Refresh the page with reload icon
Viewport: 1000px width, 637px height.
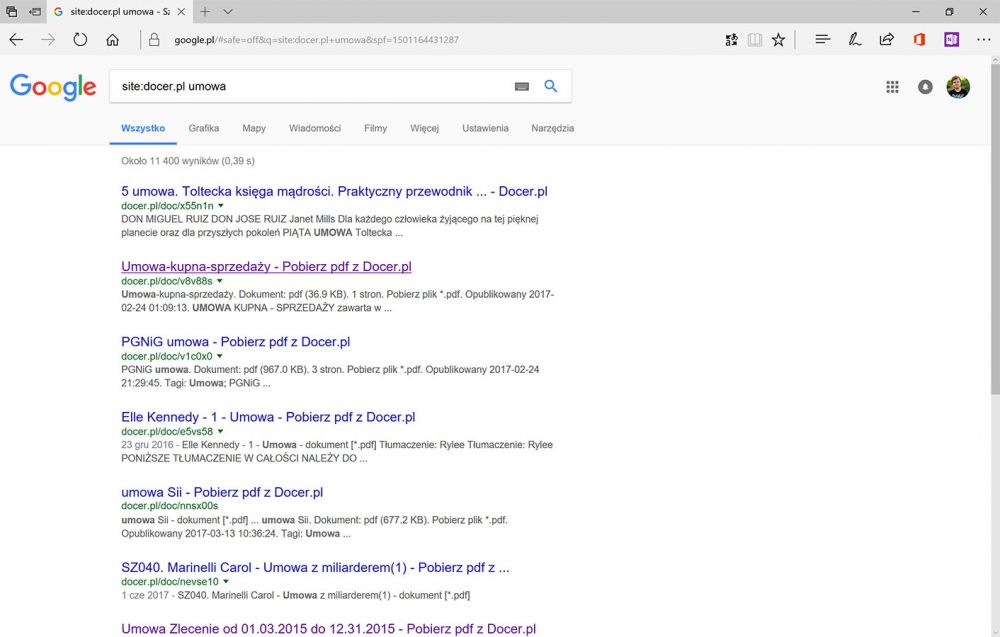(x=80, y=40)
